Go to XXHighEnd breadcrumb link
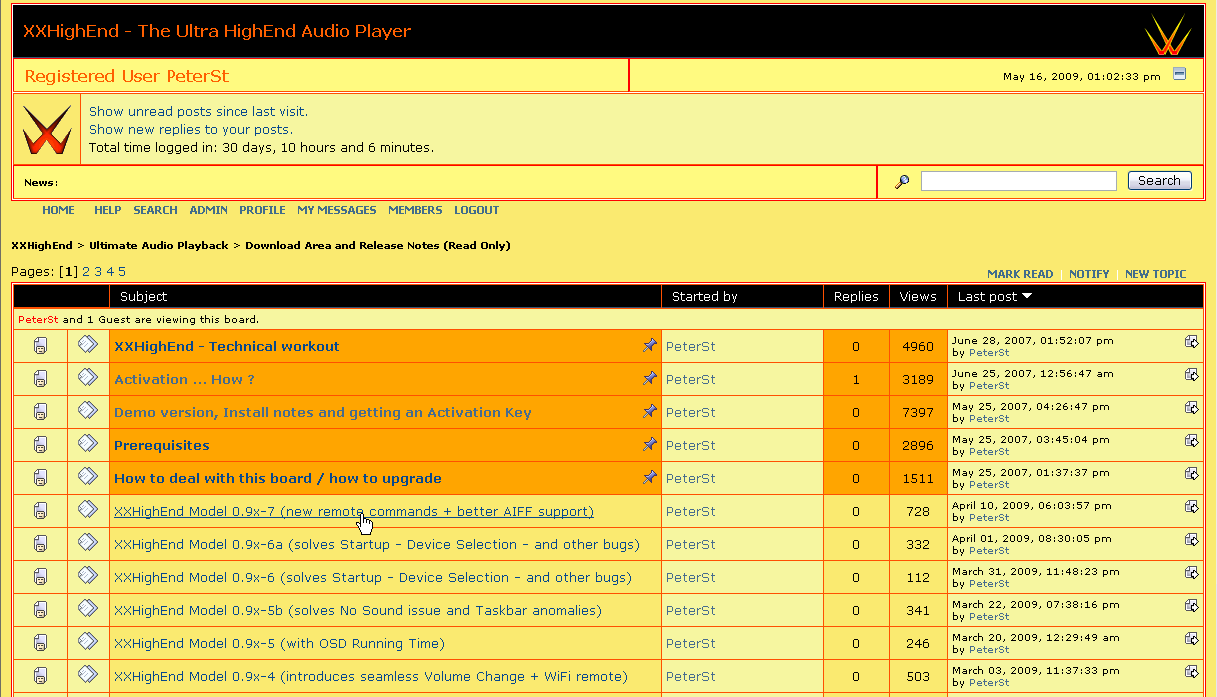This screenshot has width=1217, height=697. pos(42,245)
